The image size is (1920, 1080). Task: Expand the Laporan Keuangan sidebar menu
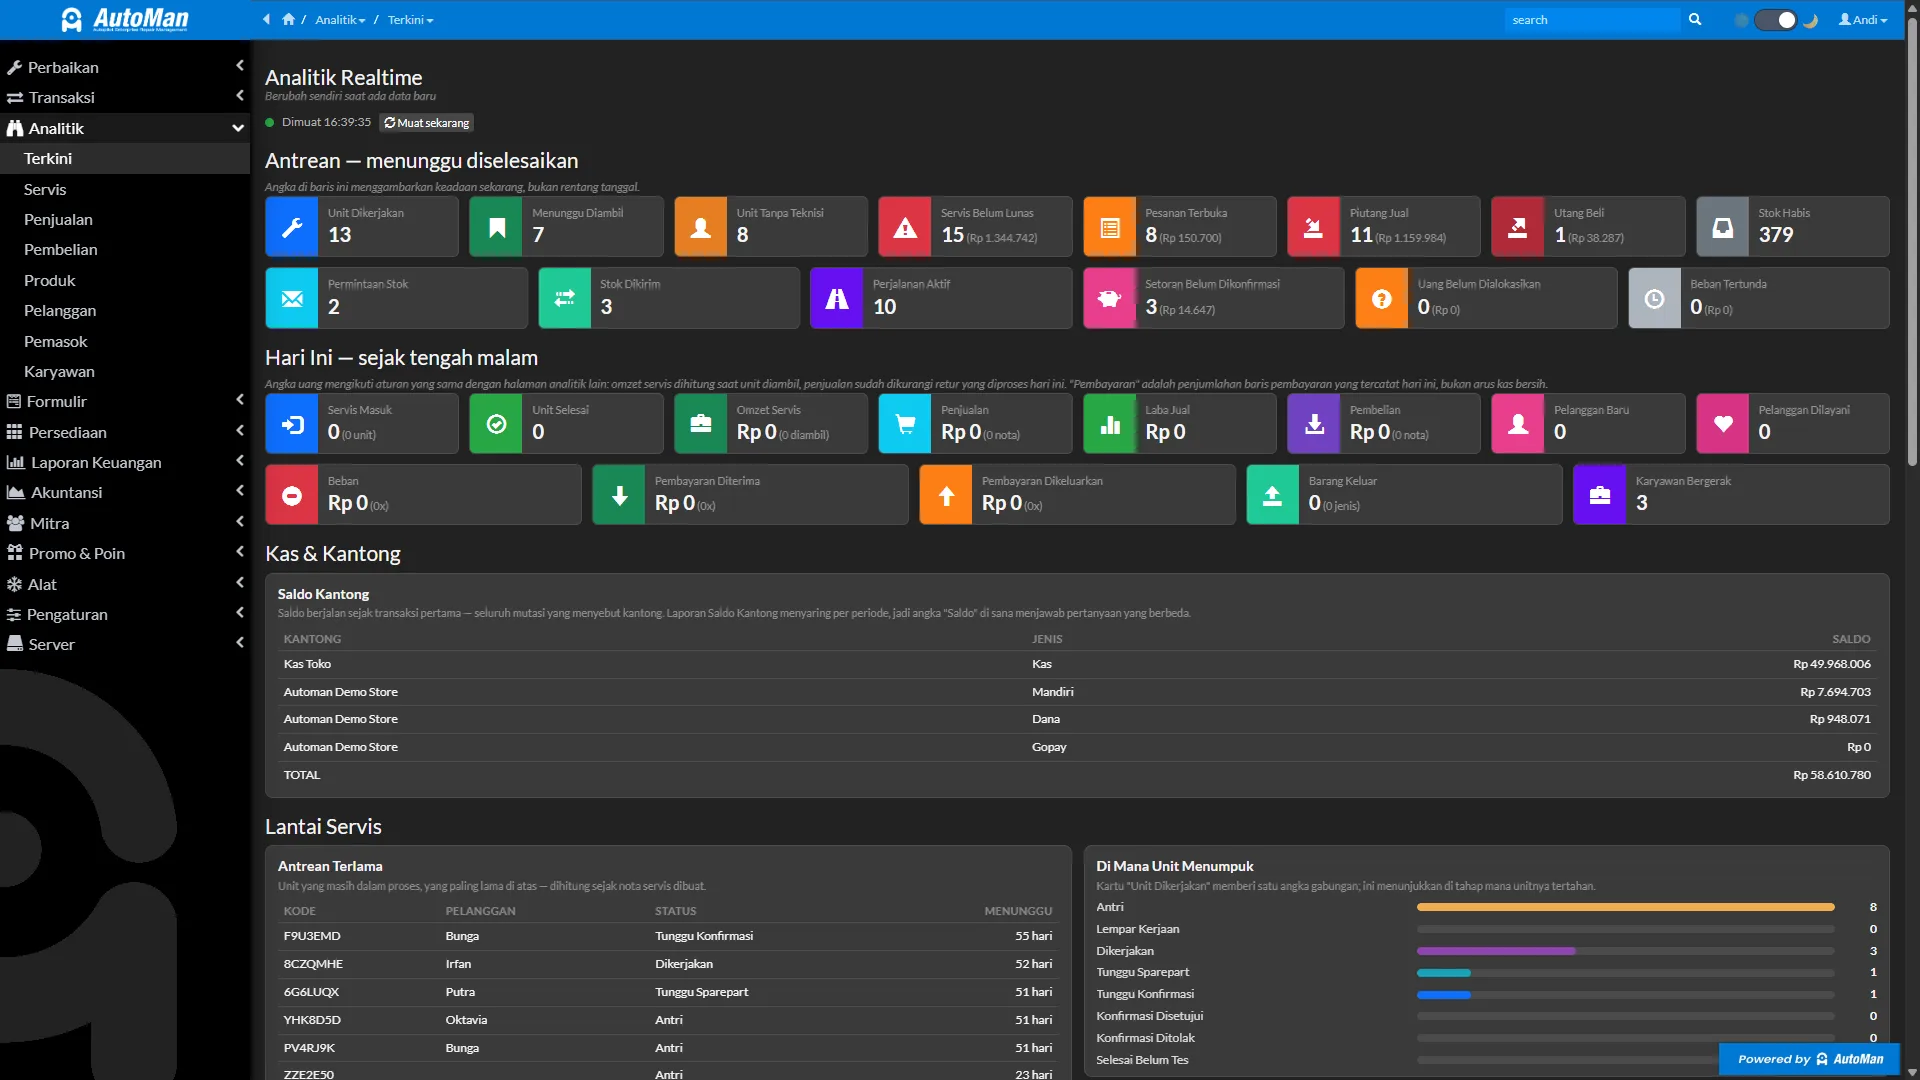(125, 462)
